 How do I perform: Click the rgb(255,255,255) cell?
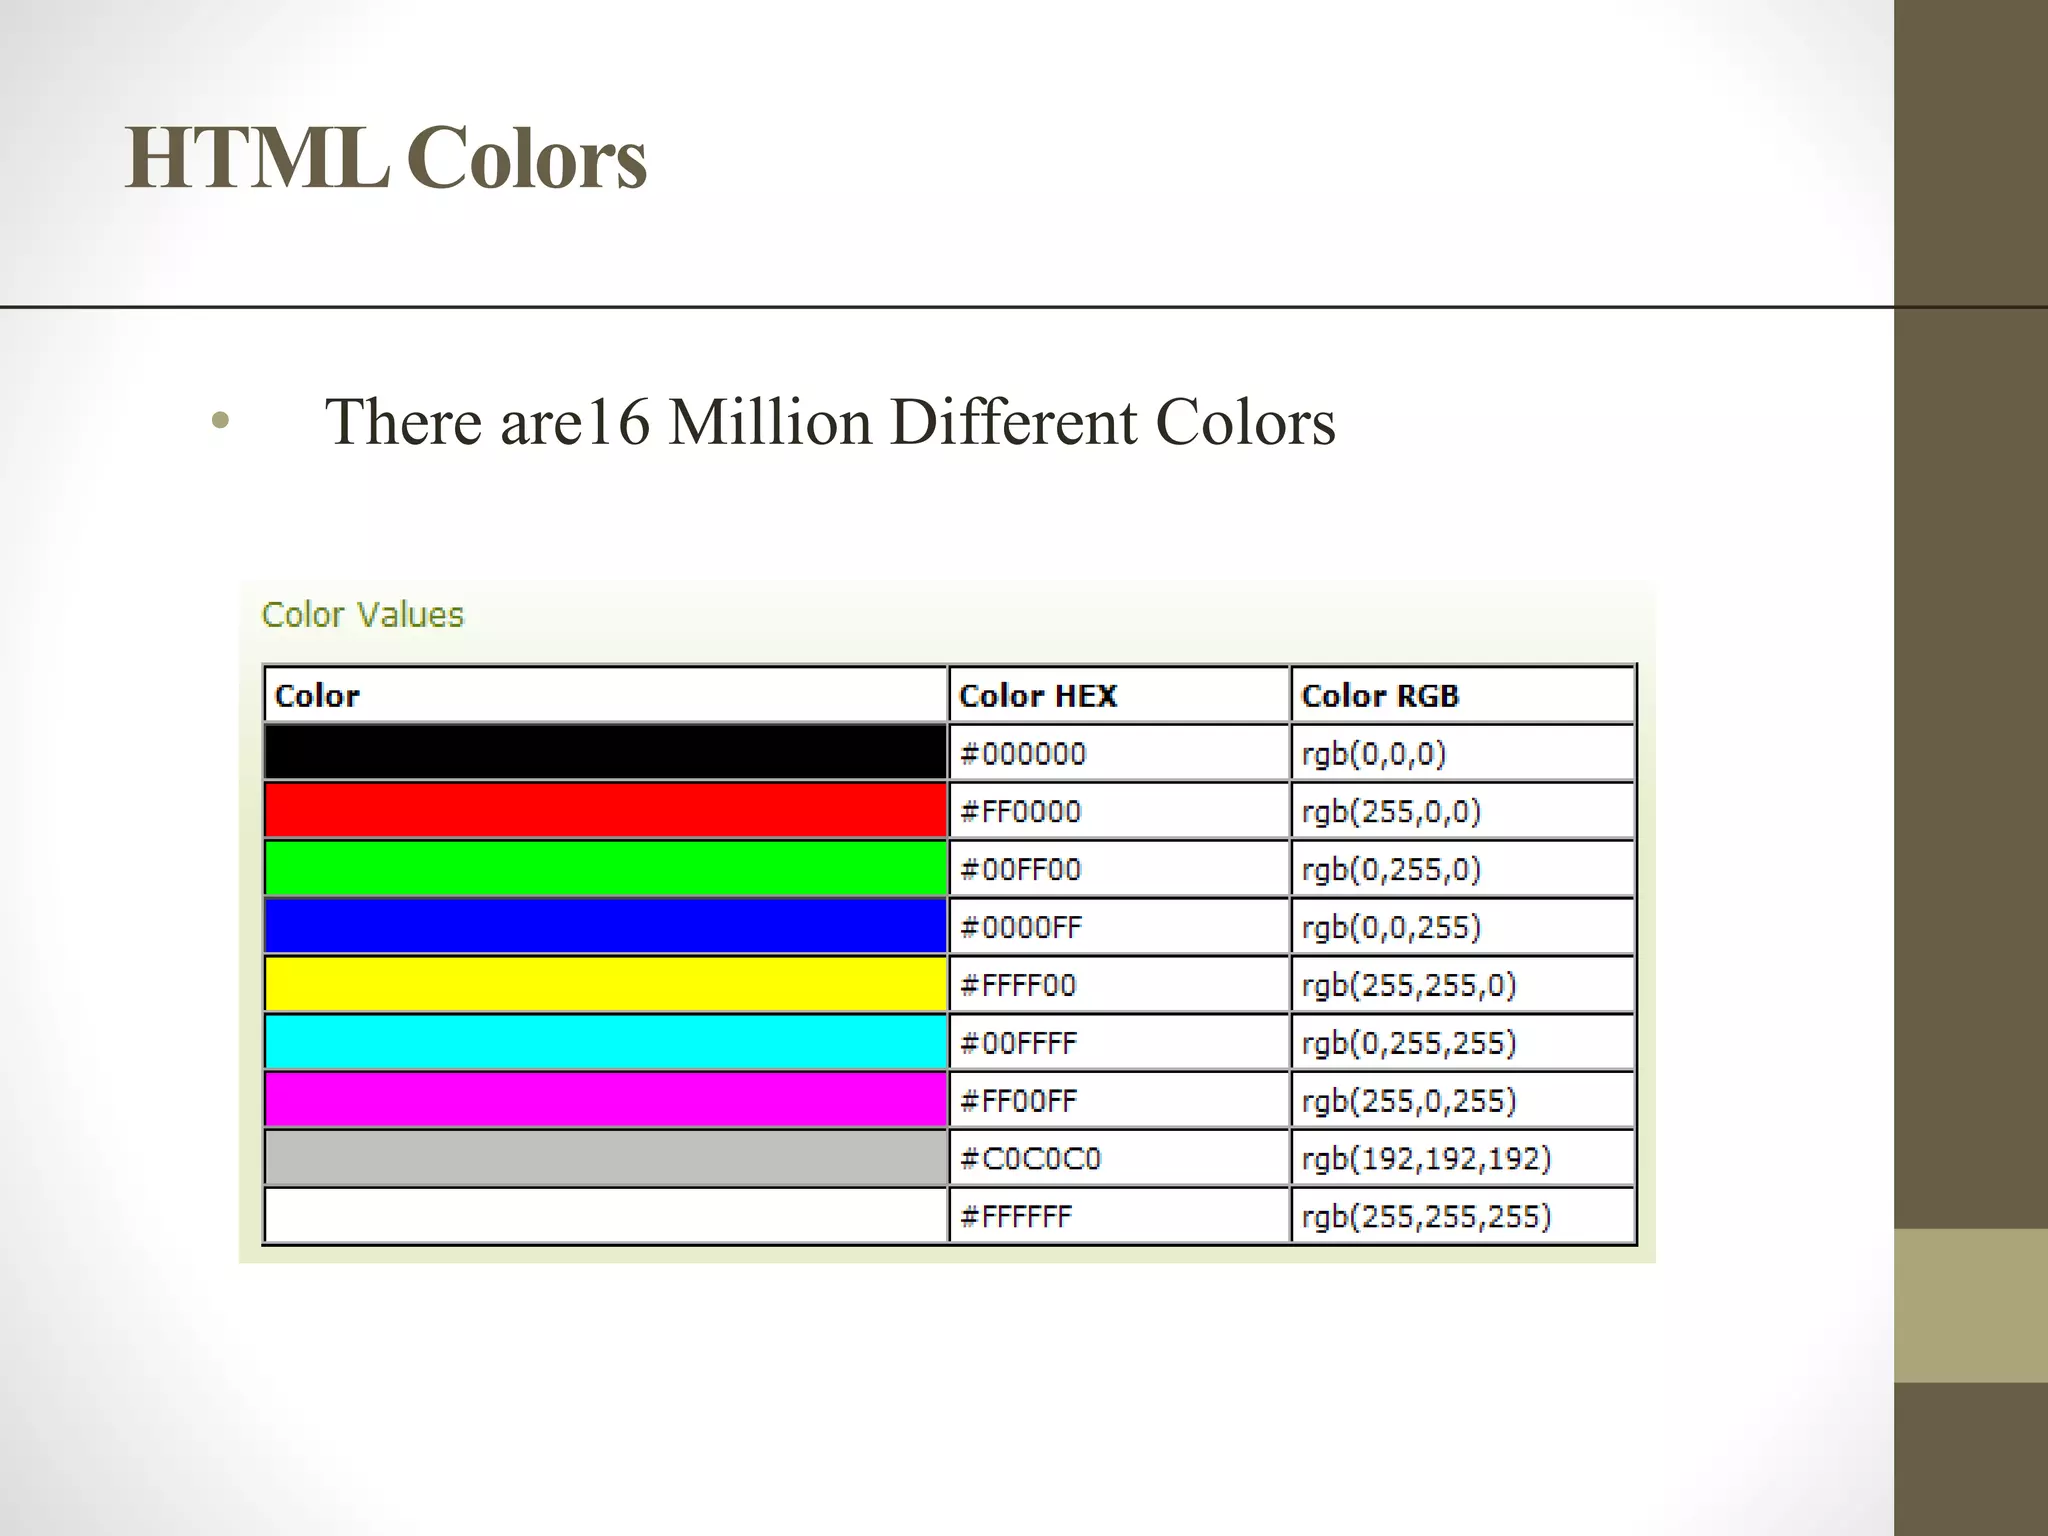point(1463,1216)
